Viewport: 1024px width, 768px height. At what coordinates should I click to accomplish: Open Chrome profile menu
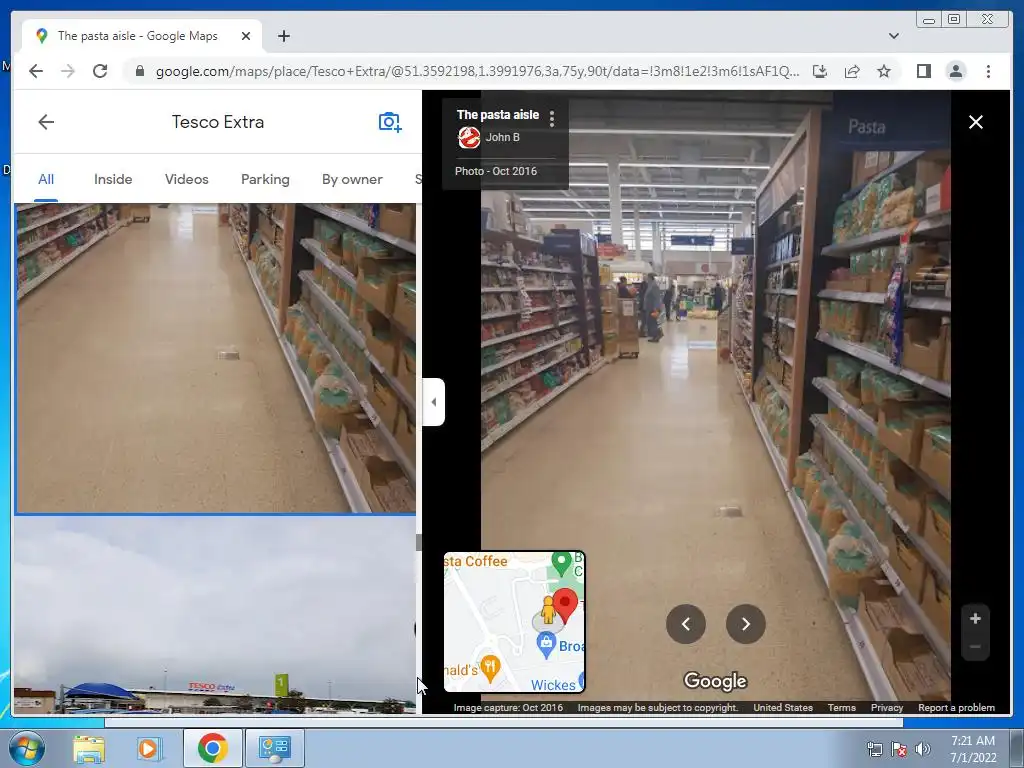click(955, 71)
